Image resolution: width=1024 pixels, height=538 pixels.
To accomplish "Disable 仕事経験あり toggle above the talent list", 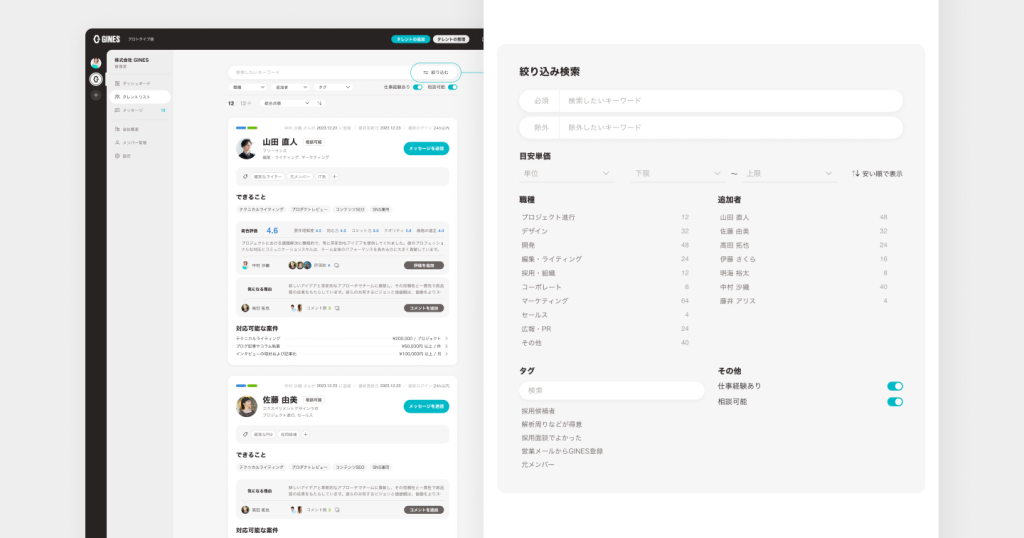I will coord(417,87).
